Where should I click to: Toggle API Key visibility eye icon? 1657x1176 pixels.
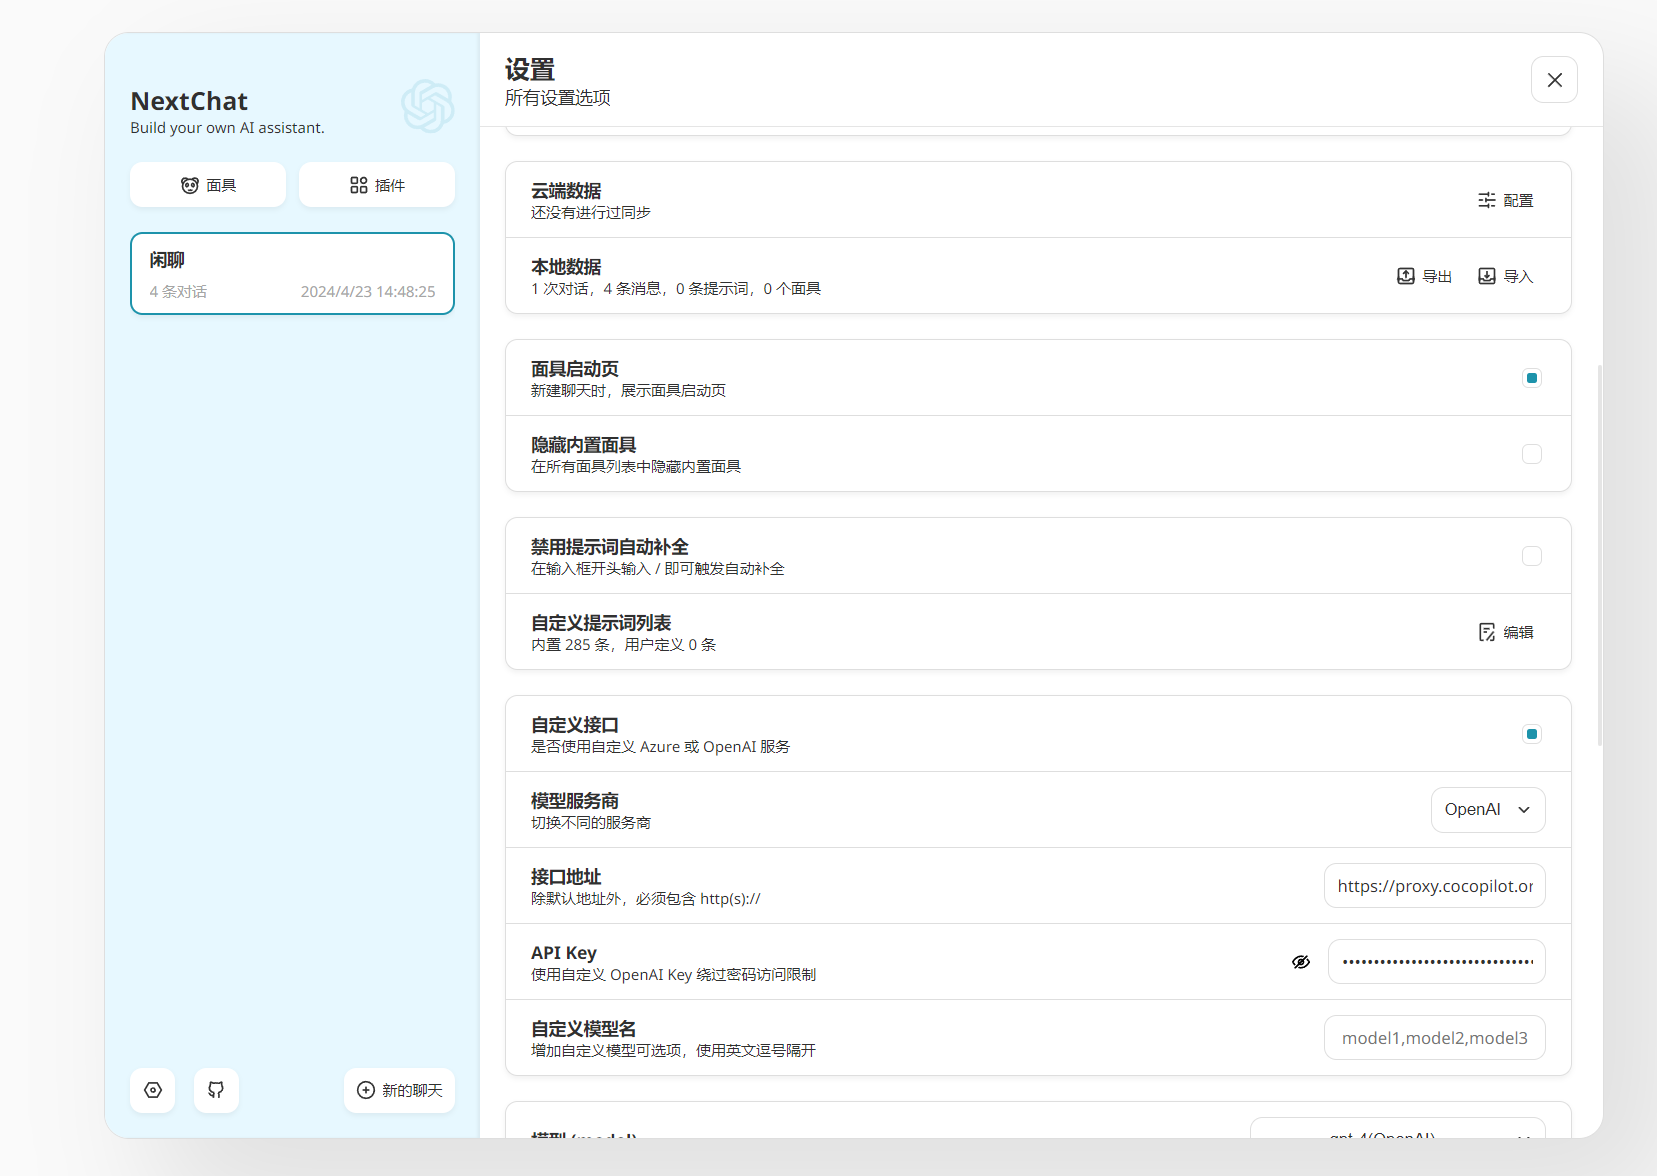pyautogui.click(x=1300, y=962)
